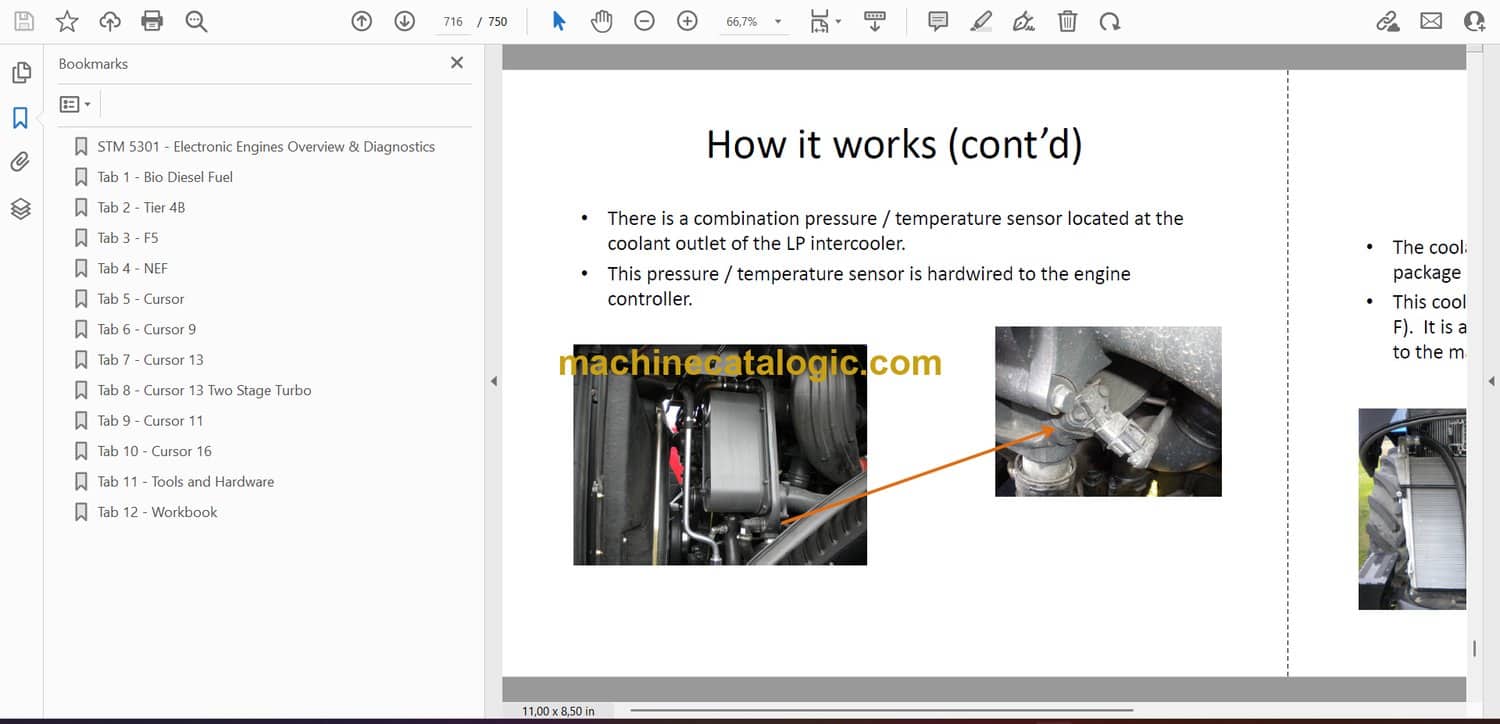Click the page number input field
This screenshot has width=1500, height=724.
pyautogui.click(x=453, y=22)
